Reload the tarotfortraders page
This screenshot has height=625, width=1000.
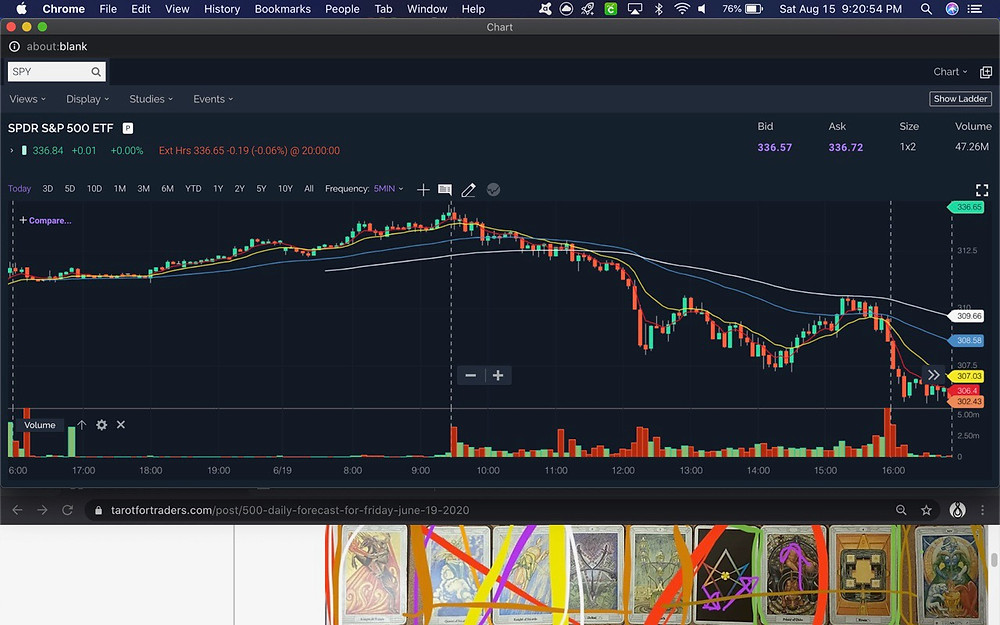click(67, 510)
